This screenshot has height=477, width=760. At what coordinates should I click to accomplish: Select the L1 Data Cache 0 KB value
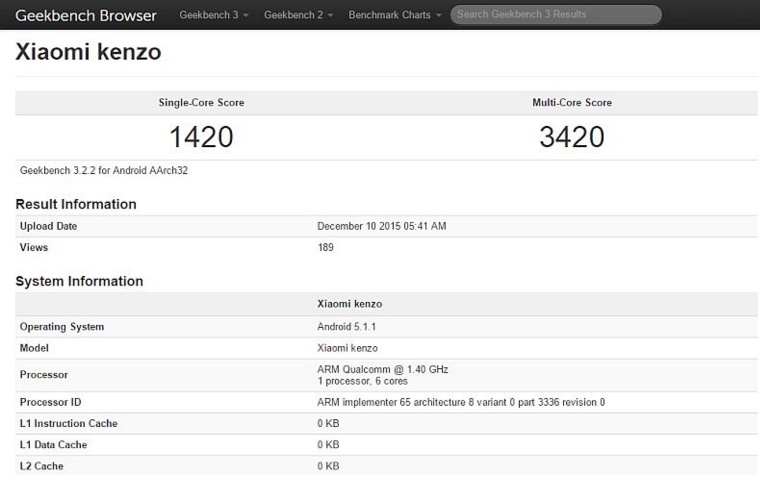coord(328,445)
